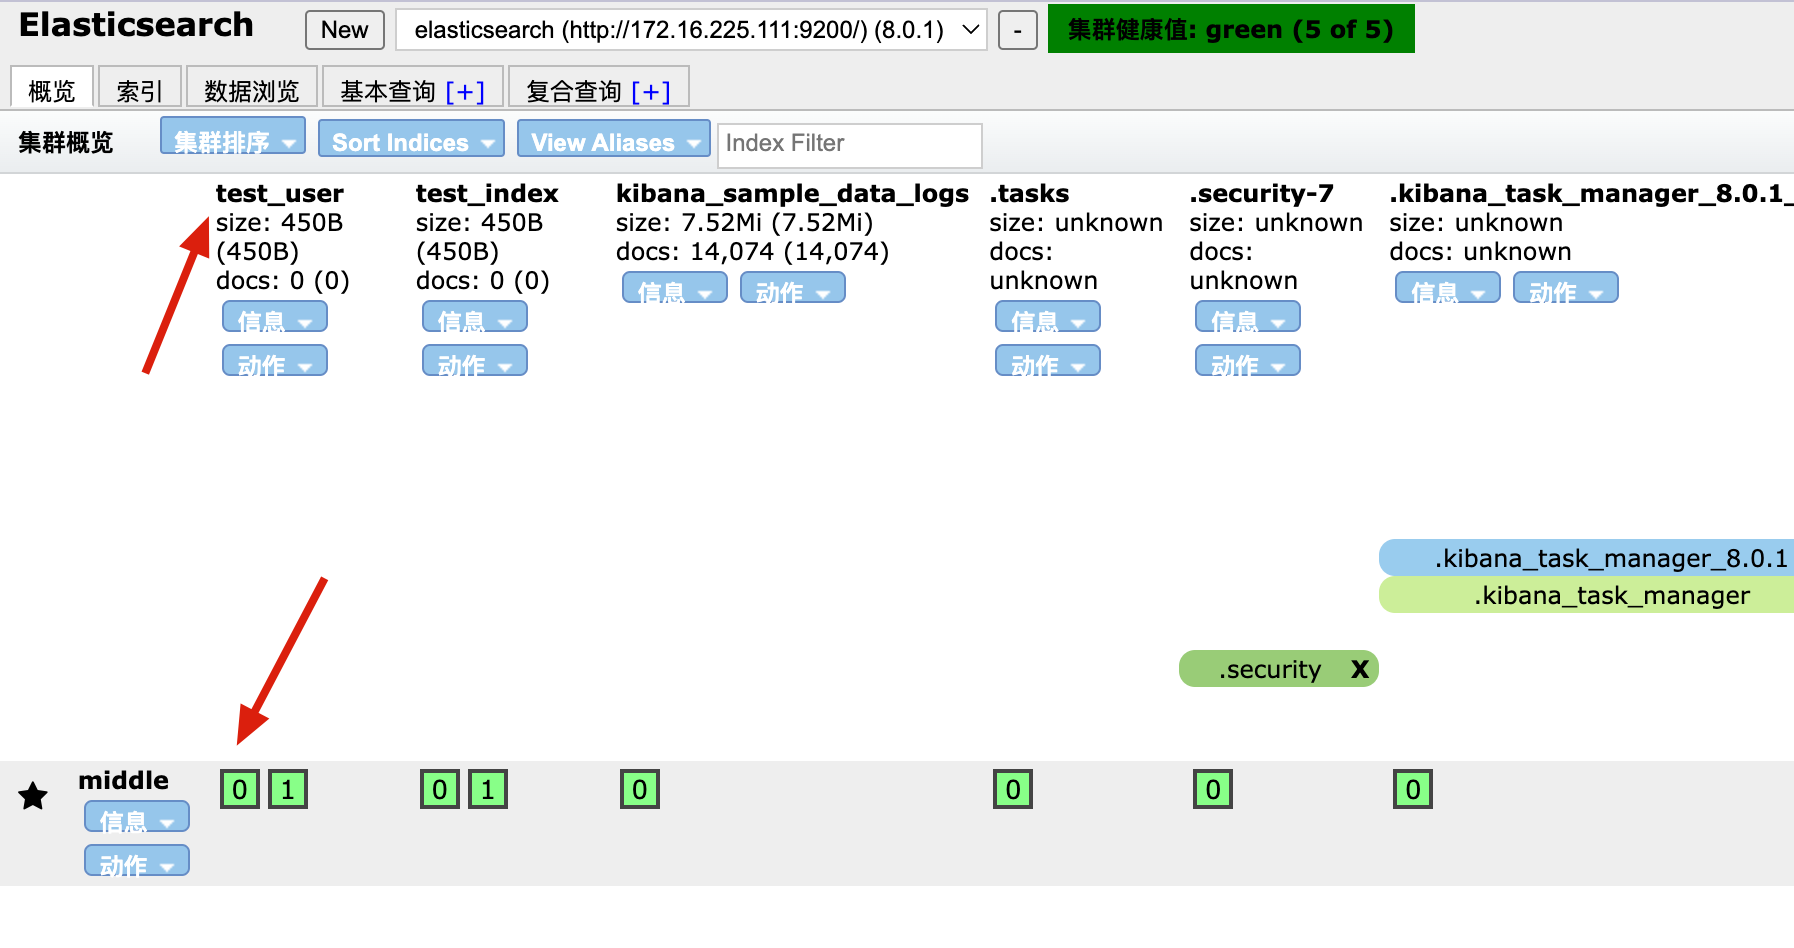Viewport: 1794px width, 948px height.
Task: Open 动作 dropdown under kibana_sample_data_logs
Action: tap(793, 288)
